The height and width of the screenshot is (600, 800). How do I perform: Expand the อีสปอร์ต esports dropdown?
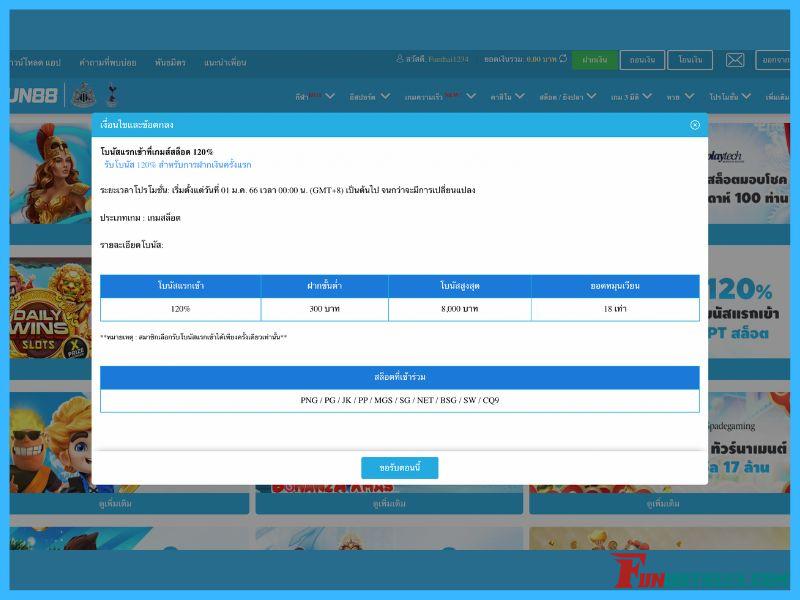coord(369,96)
